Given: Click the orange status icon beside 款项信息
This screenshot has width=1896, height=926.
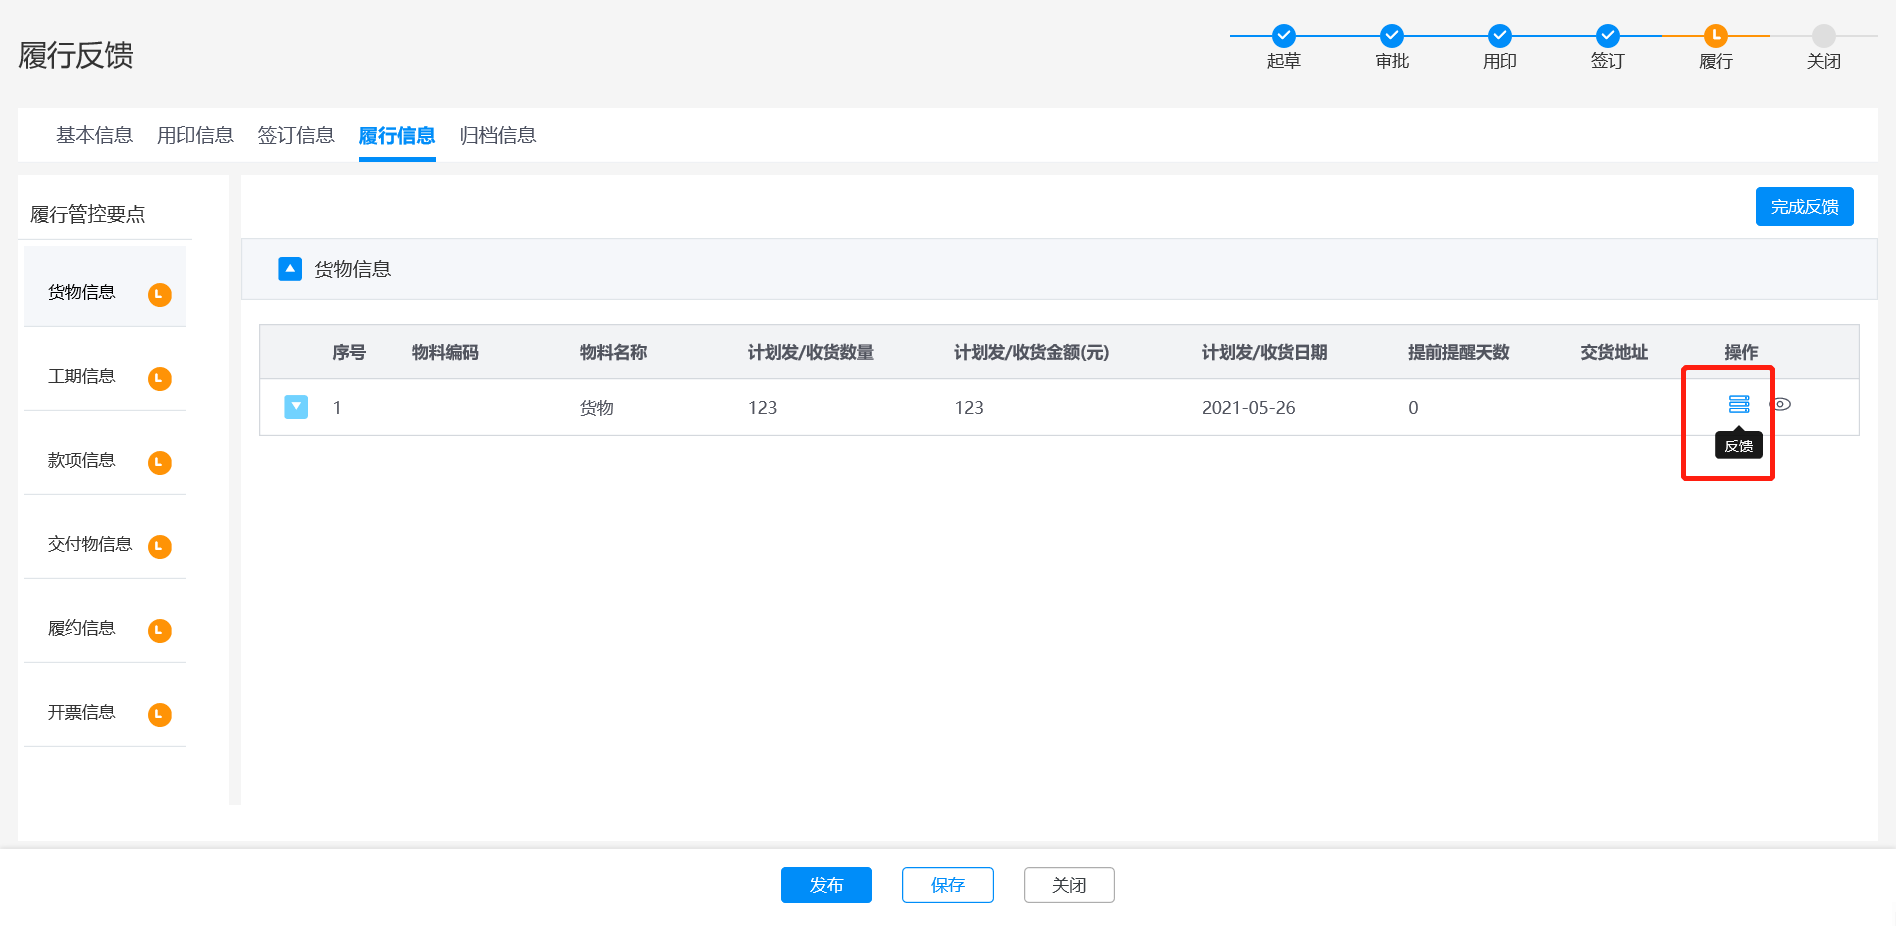Looking at the screenshot, I should (160, 462).
